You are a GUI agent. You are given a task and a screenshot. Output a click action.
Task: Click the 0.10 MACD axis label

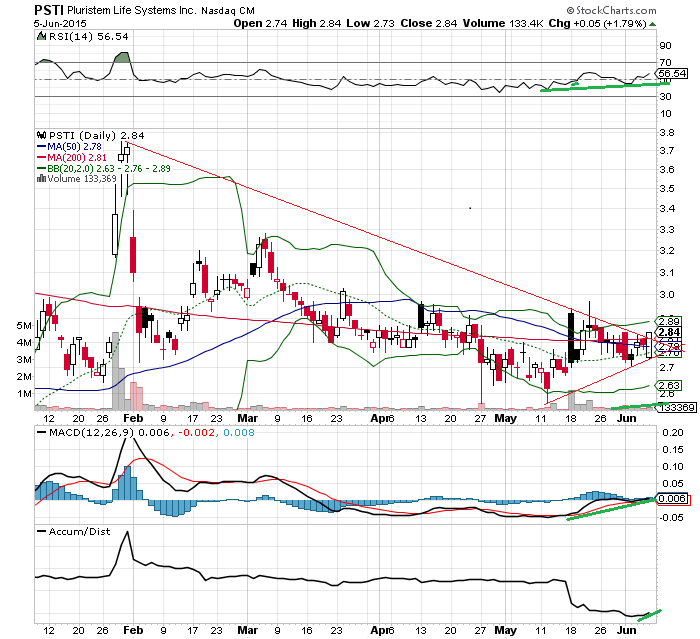coord(673,467)
